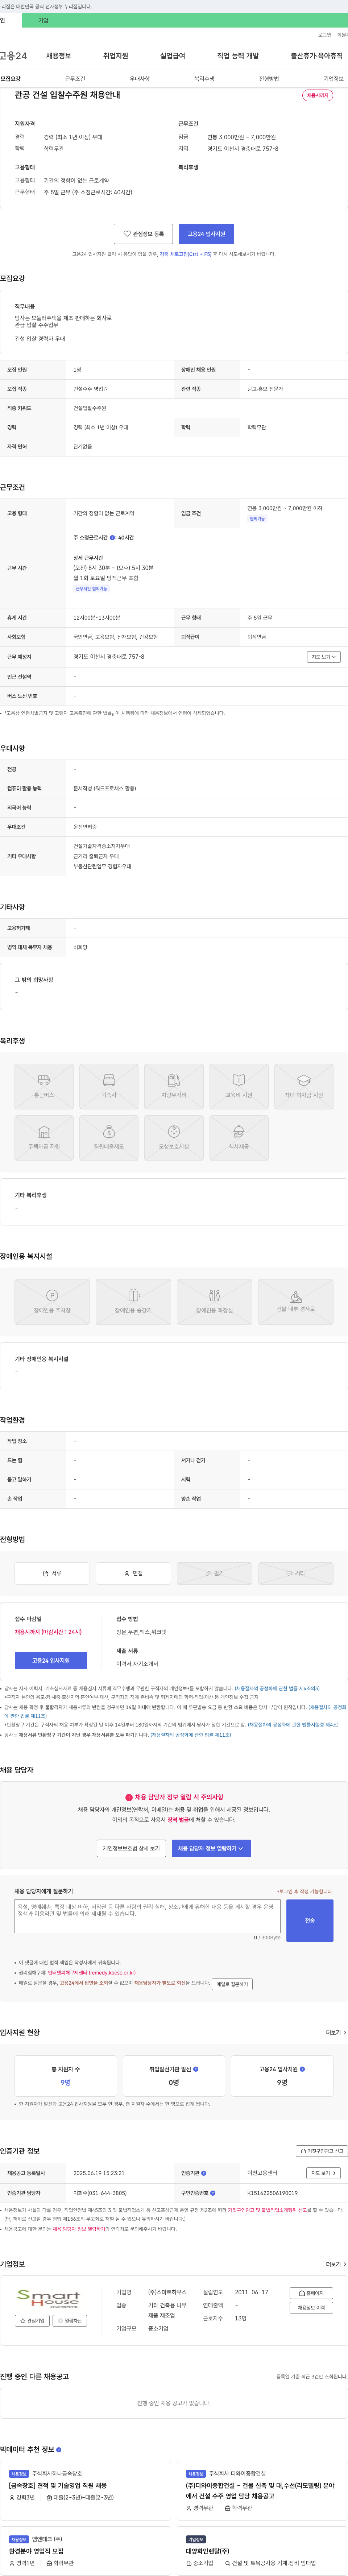Select the 면접 screening method box

[x=133, y=1573]
